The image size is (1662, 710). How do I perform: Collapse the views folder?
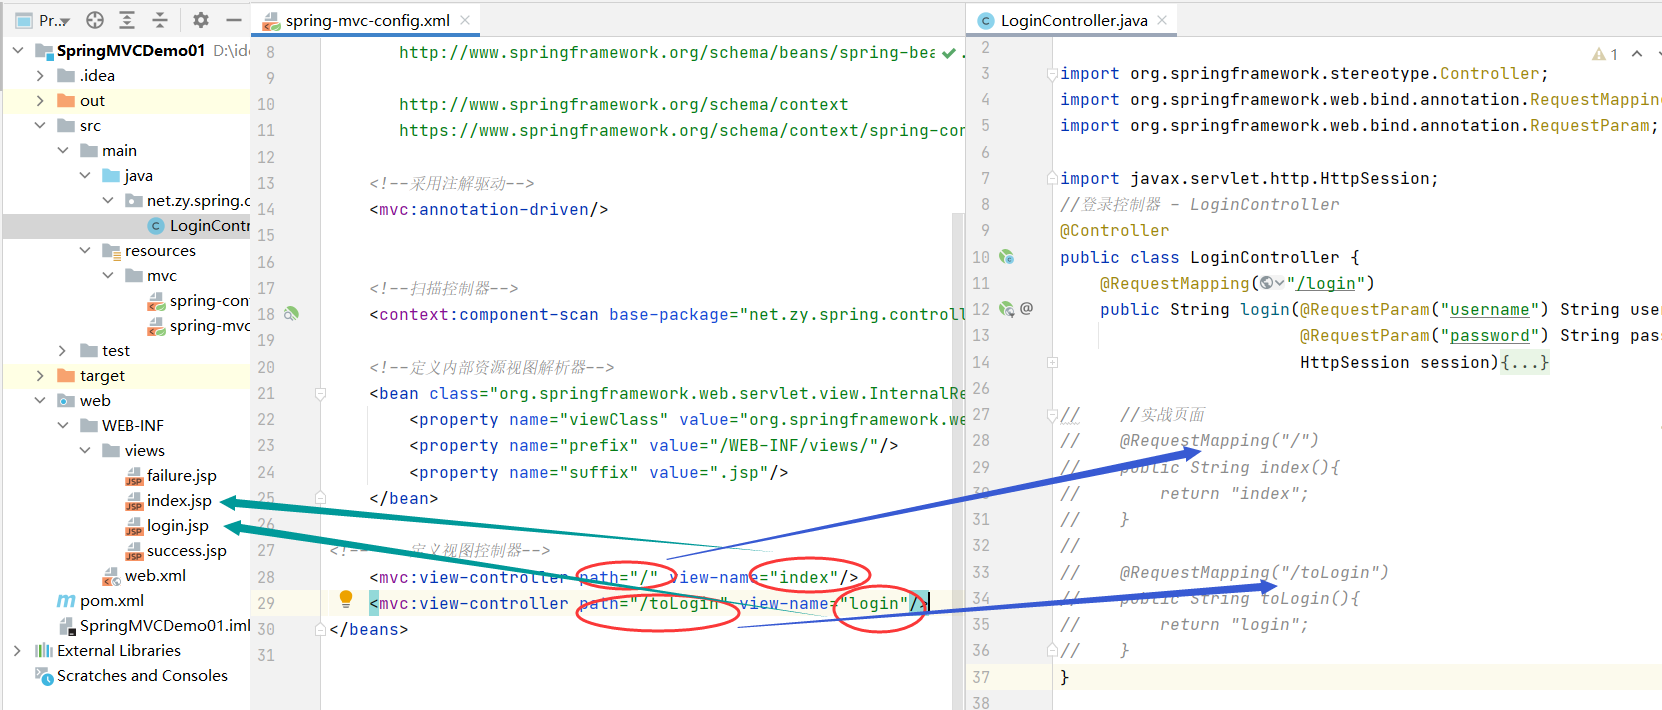[x=85, y=450]
